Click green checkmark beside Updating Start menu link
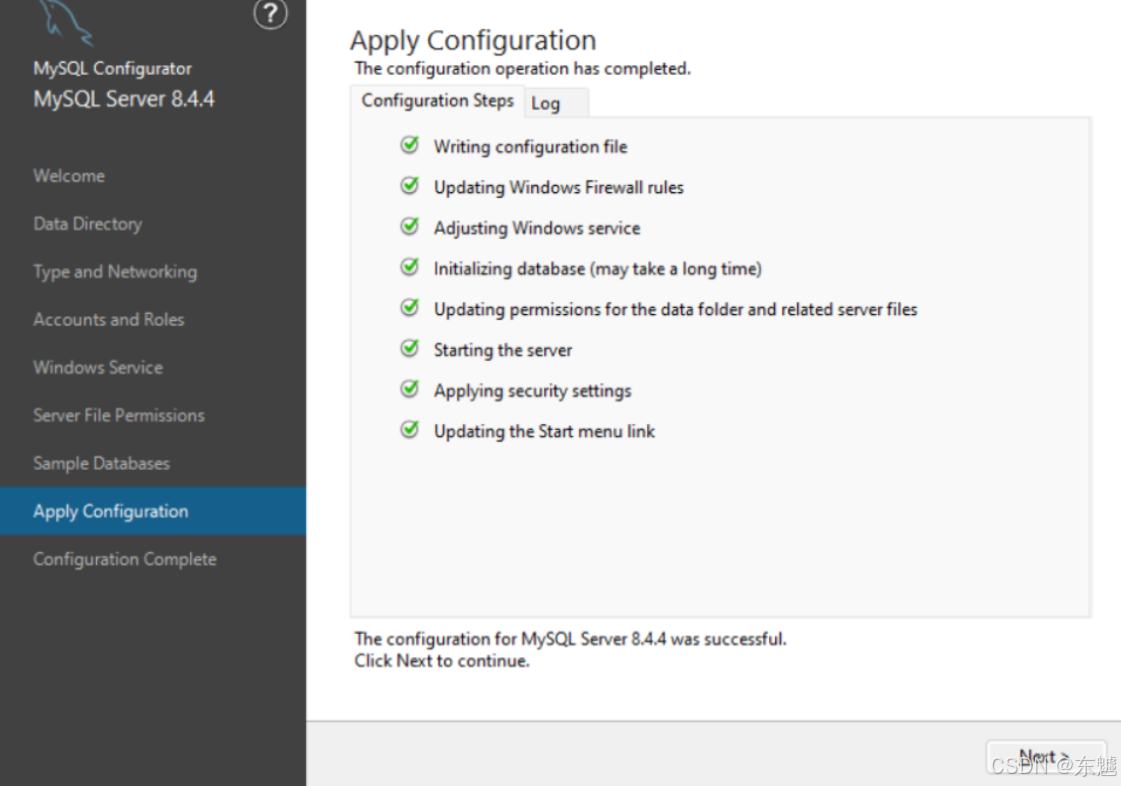1121x786 pixels. point(410,430)
